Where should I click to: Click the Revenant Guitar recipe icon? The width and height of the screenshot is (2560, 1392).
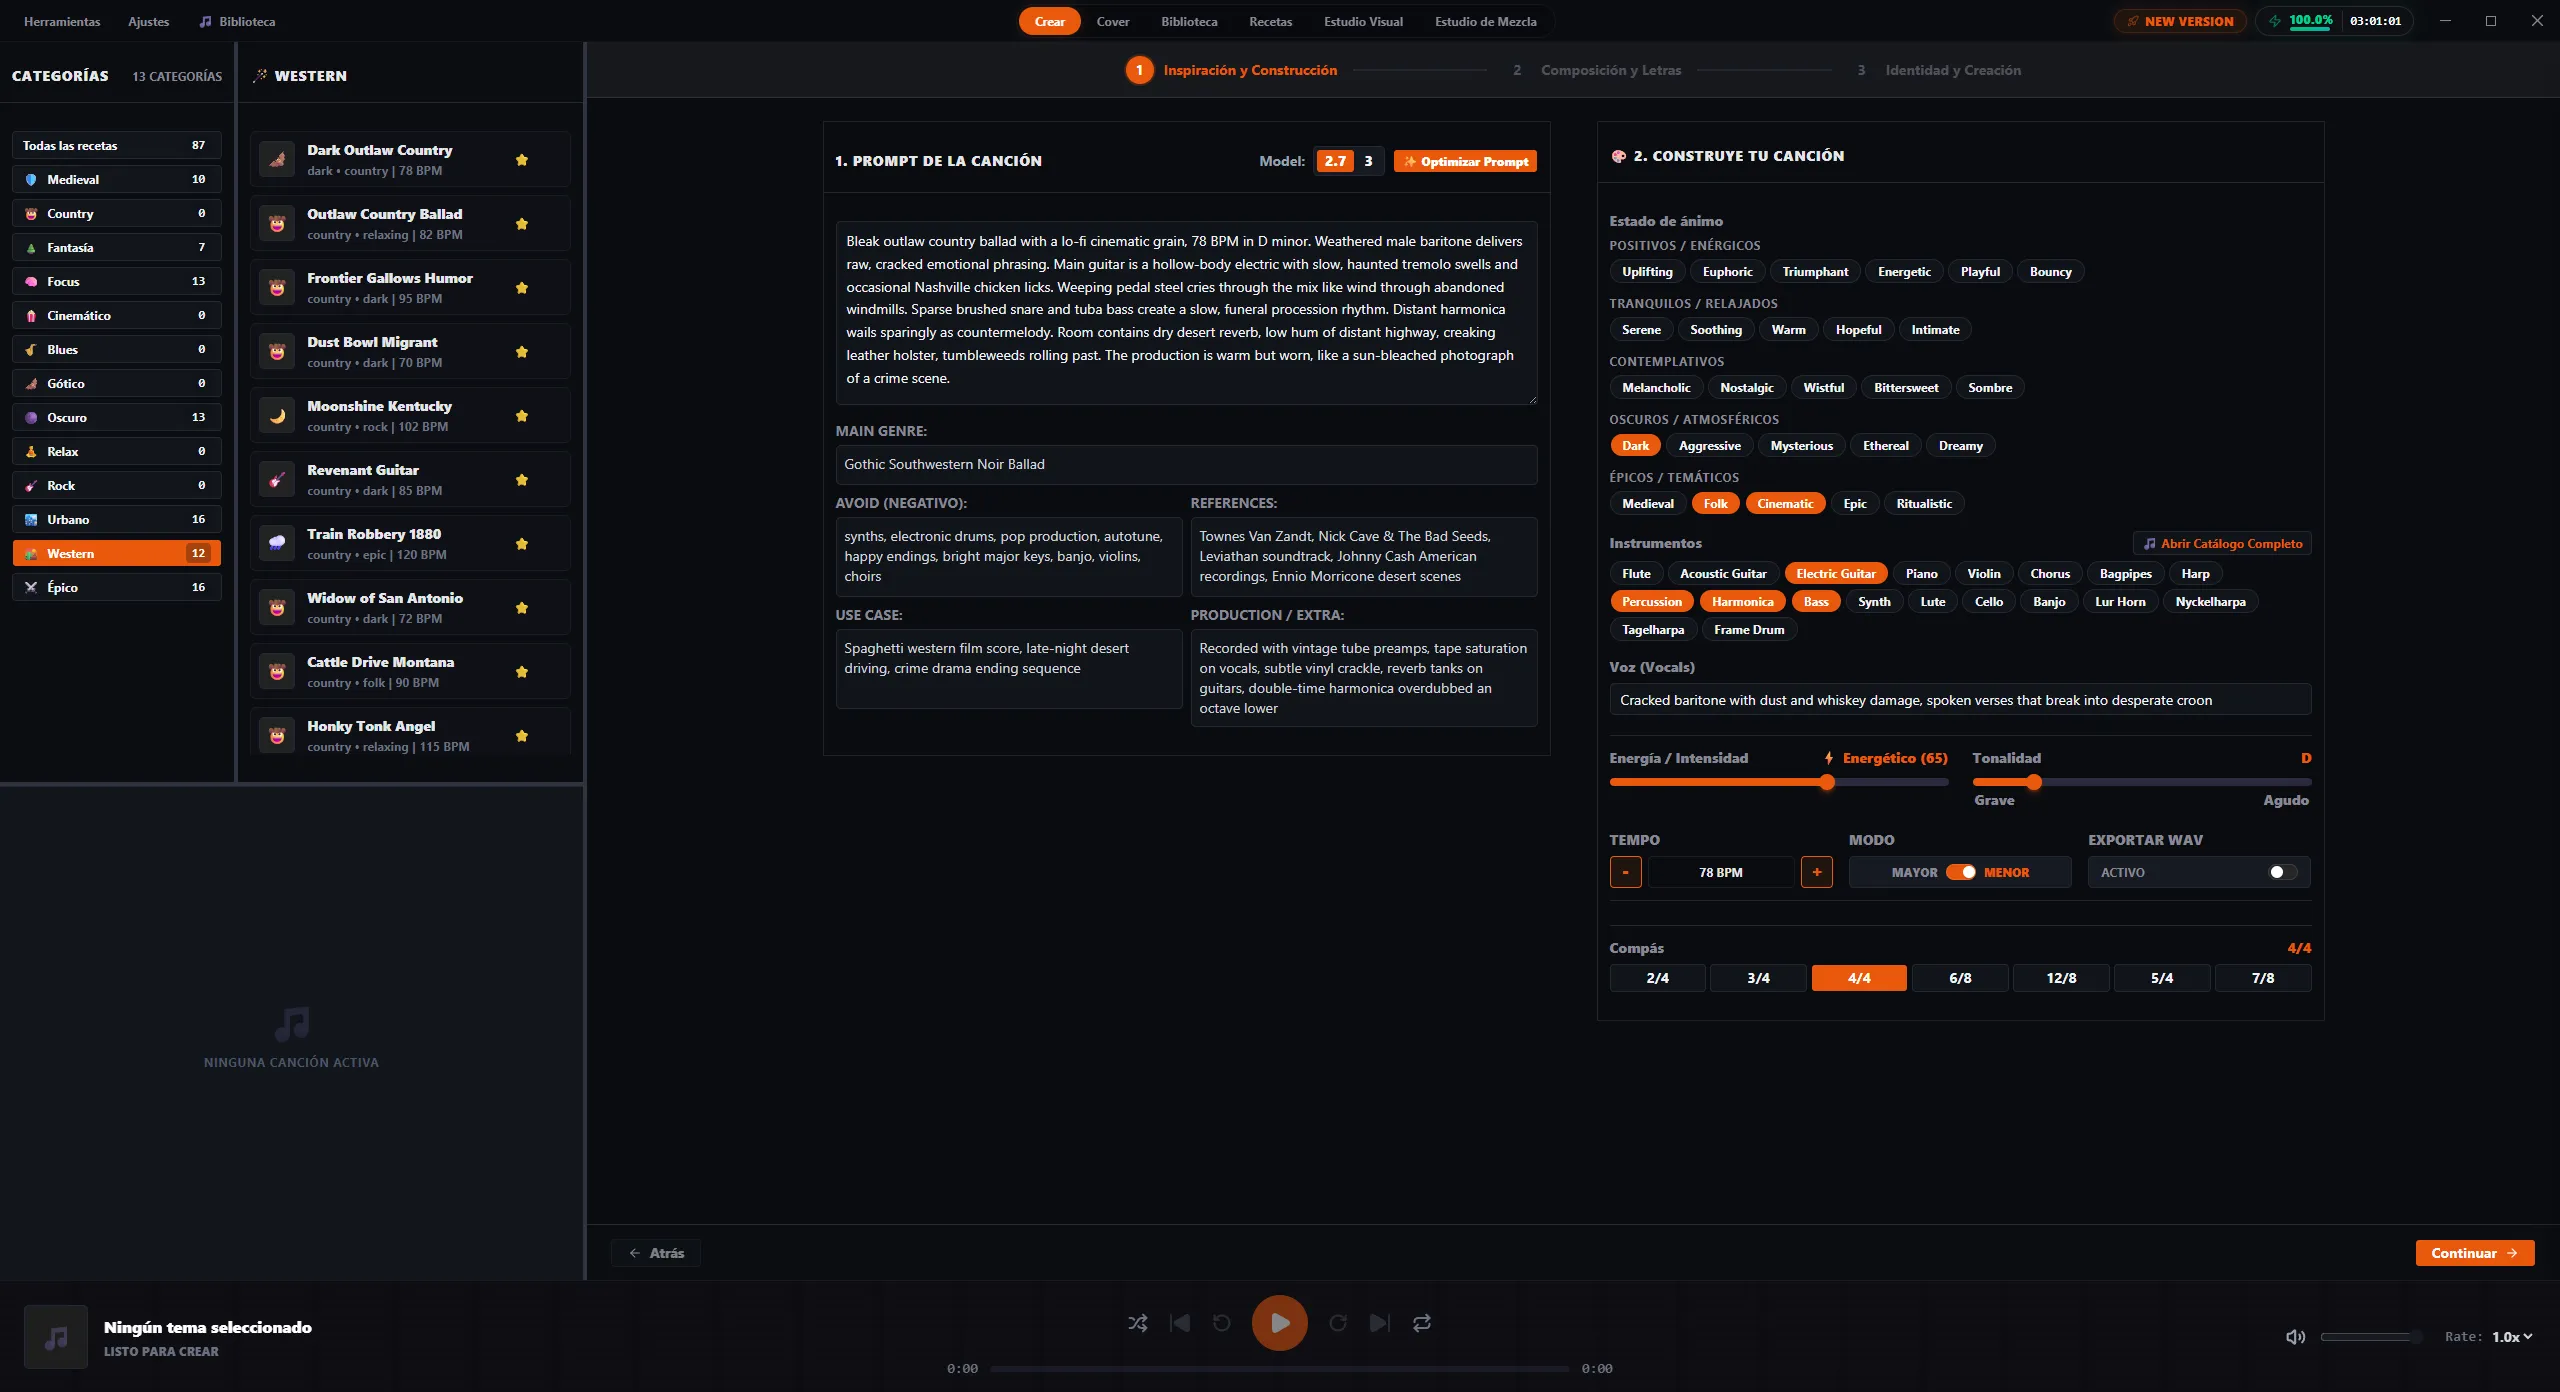tap(277, 480)
